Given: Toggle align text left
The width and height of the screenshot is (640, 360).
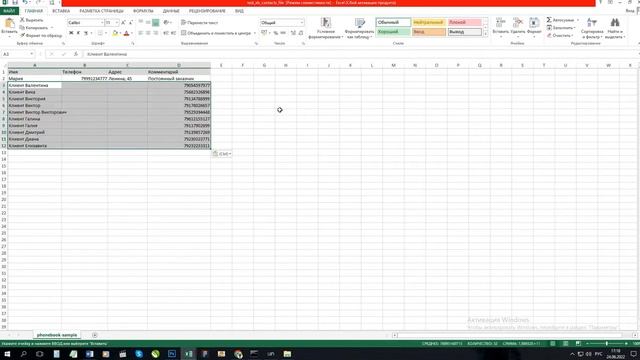Looking at the screenshot, I should [140, 33].
